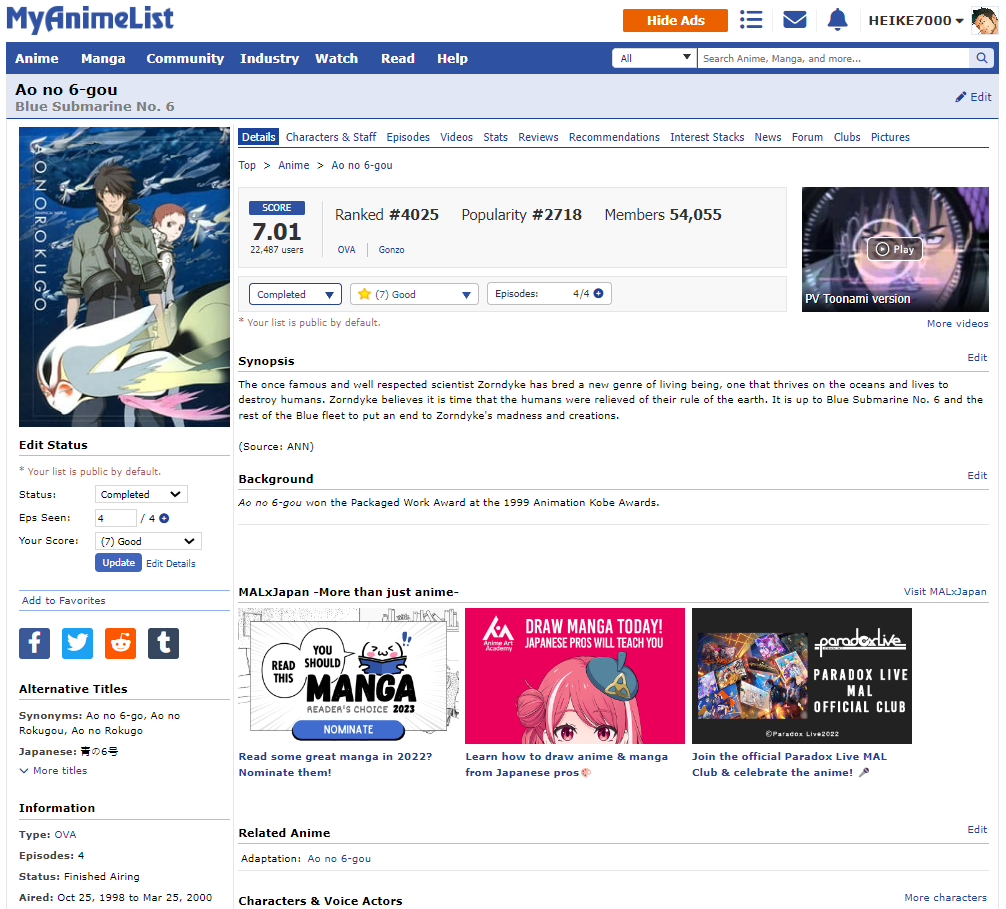This screenshot has width=1006, height=909.
Task: Click the search magnifier button
Action: click(982, 58)
